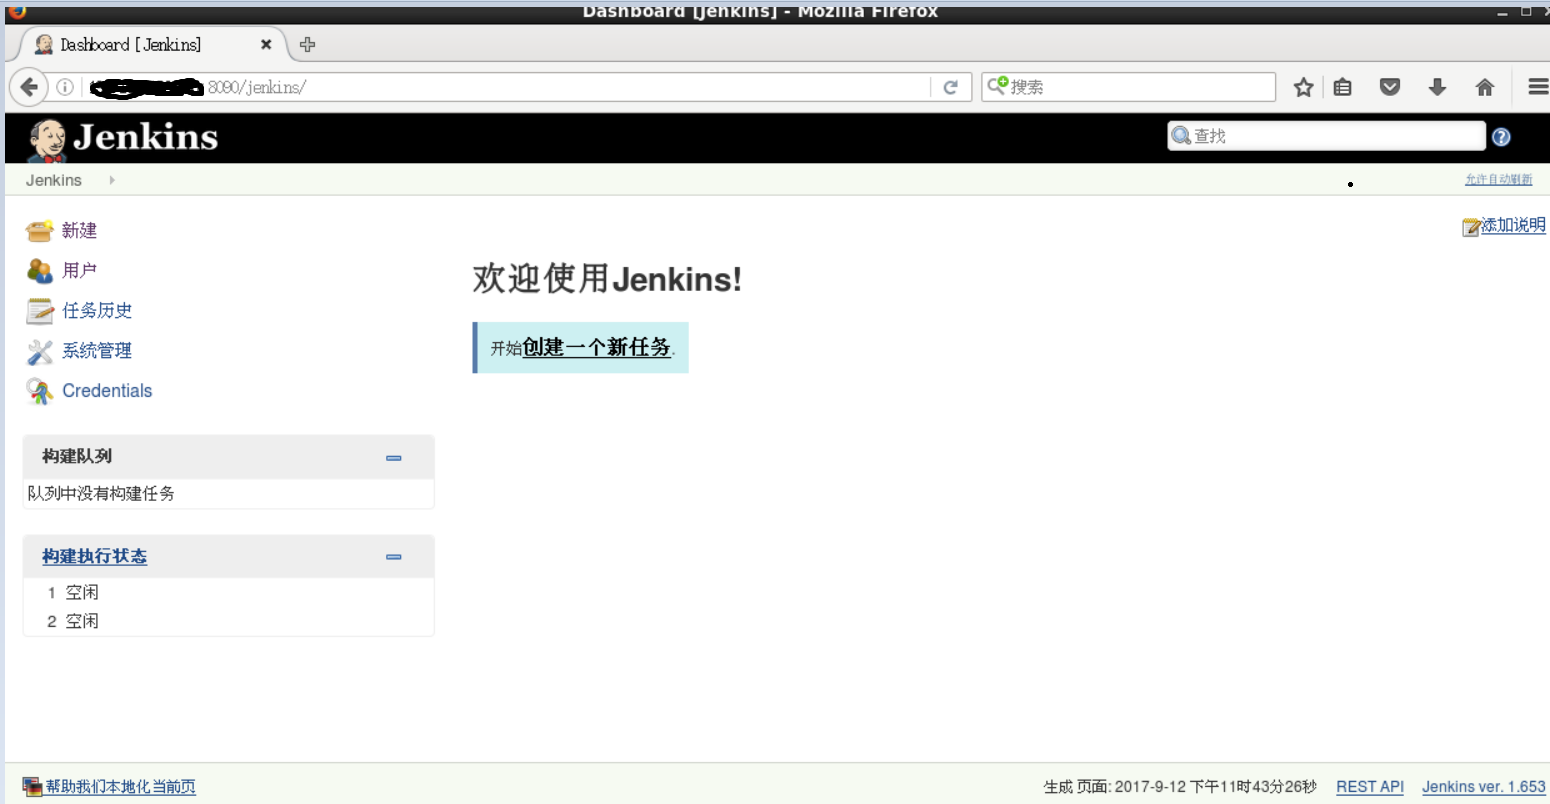Image resolution: width=1550 pixels, height=804 pixels.
Task: Click the Credentials keys icon
Action: click(x=40, y=391)
